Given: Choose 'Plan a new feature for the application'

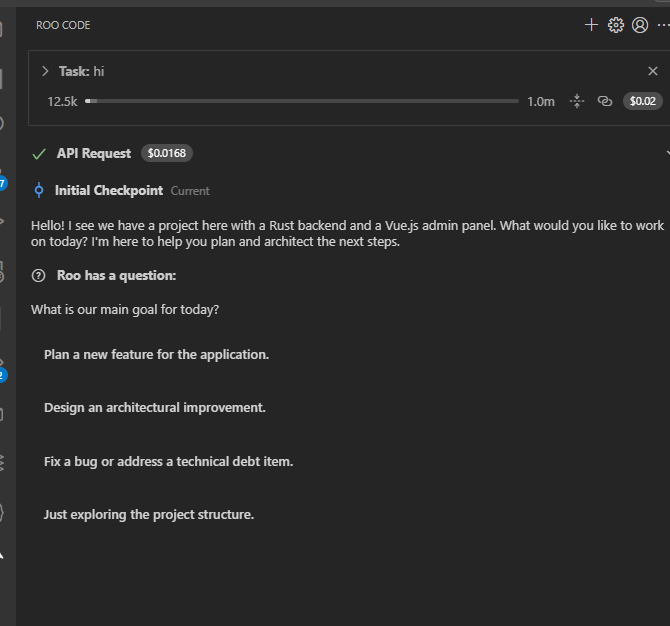Looking at the screenshot, I should click(x=157, y=354).
